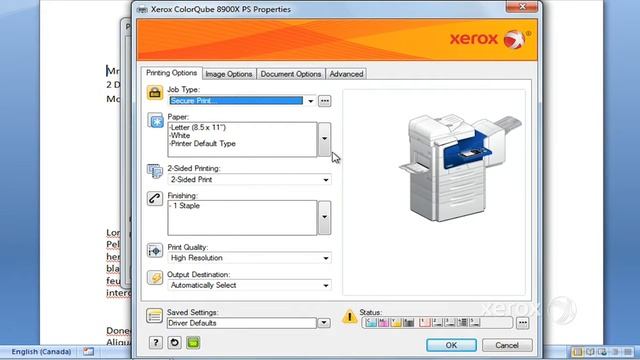Click the yellow ink status icon
Viewport: 640px width, 360px height.
[396, 323]
